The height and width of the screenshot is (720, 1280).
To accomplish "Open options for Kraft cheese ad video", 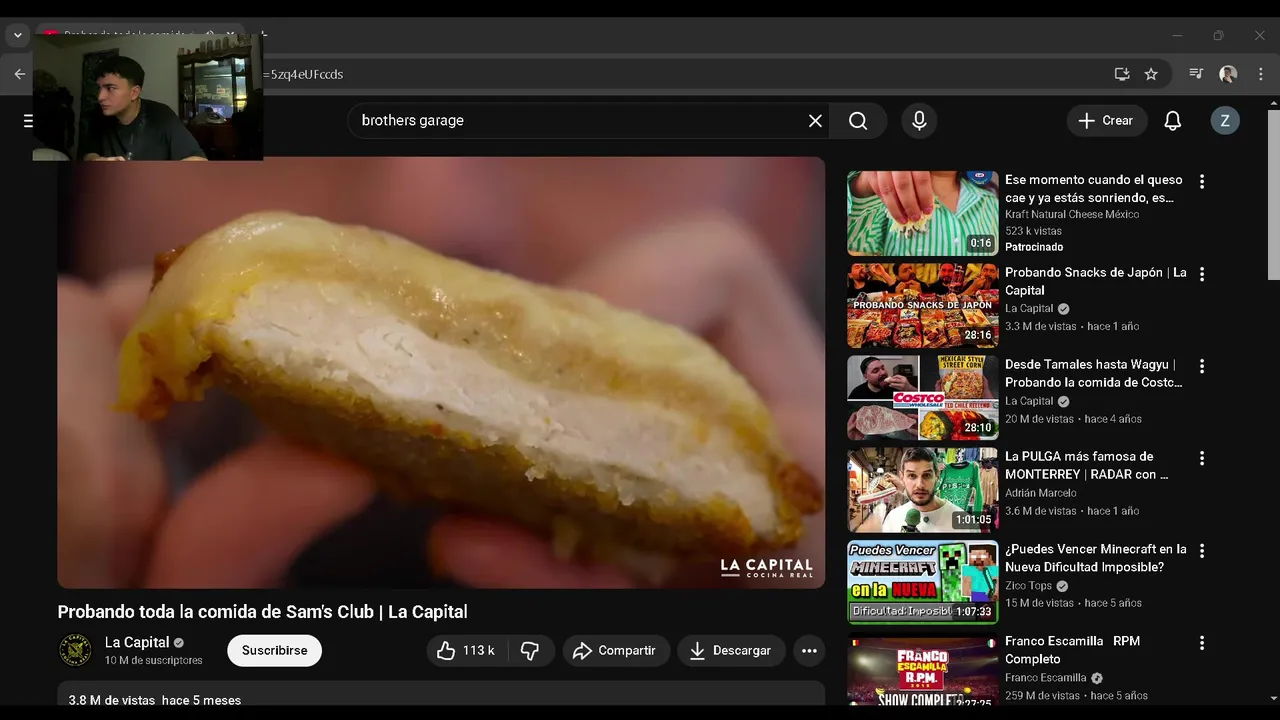I will click(1202, 182).
